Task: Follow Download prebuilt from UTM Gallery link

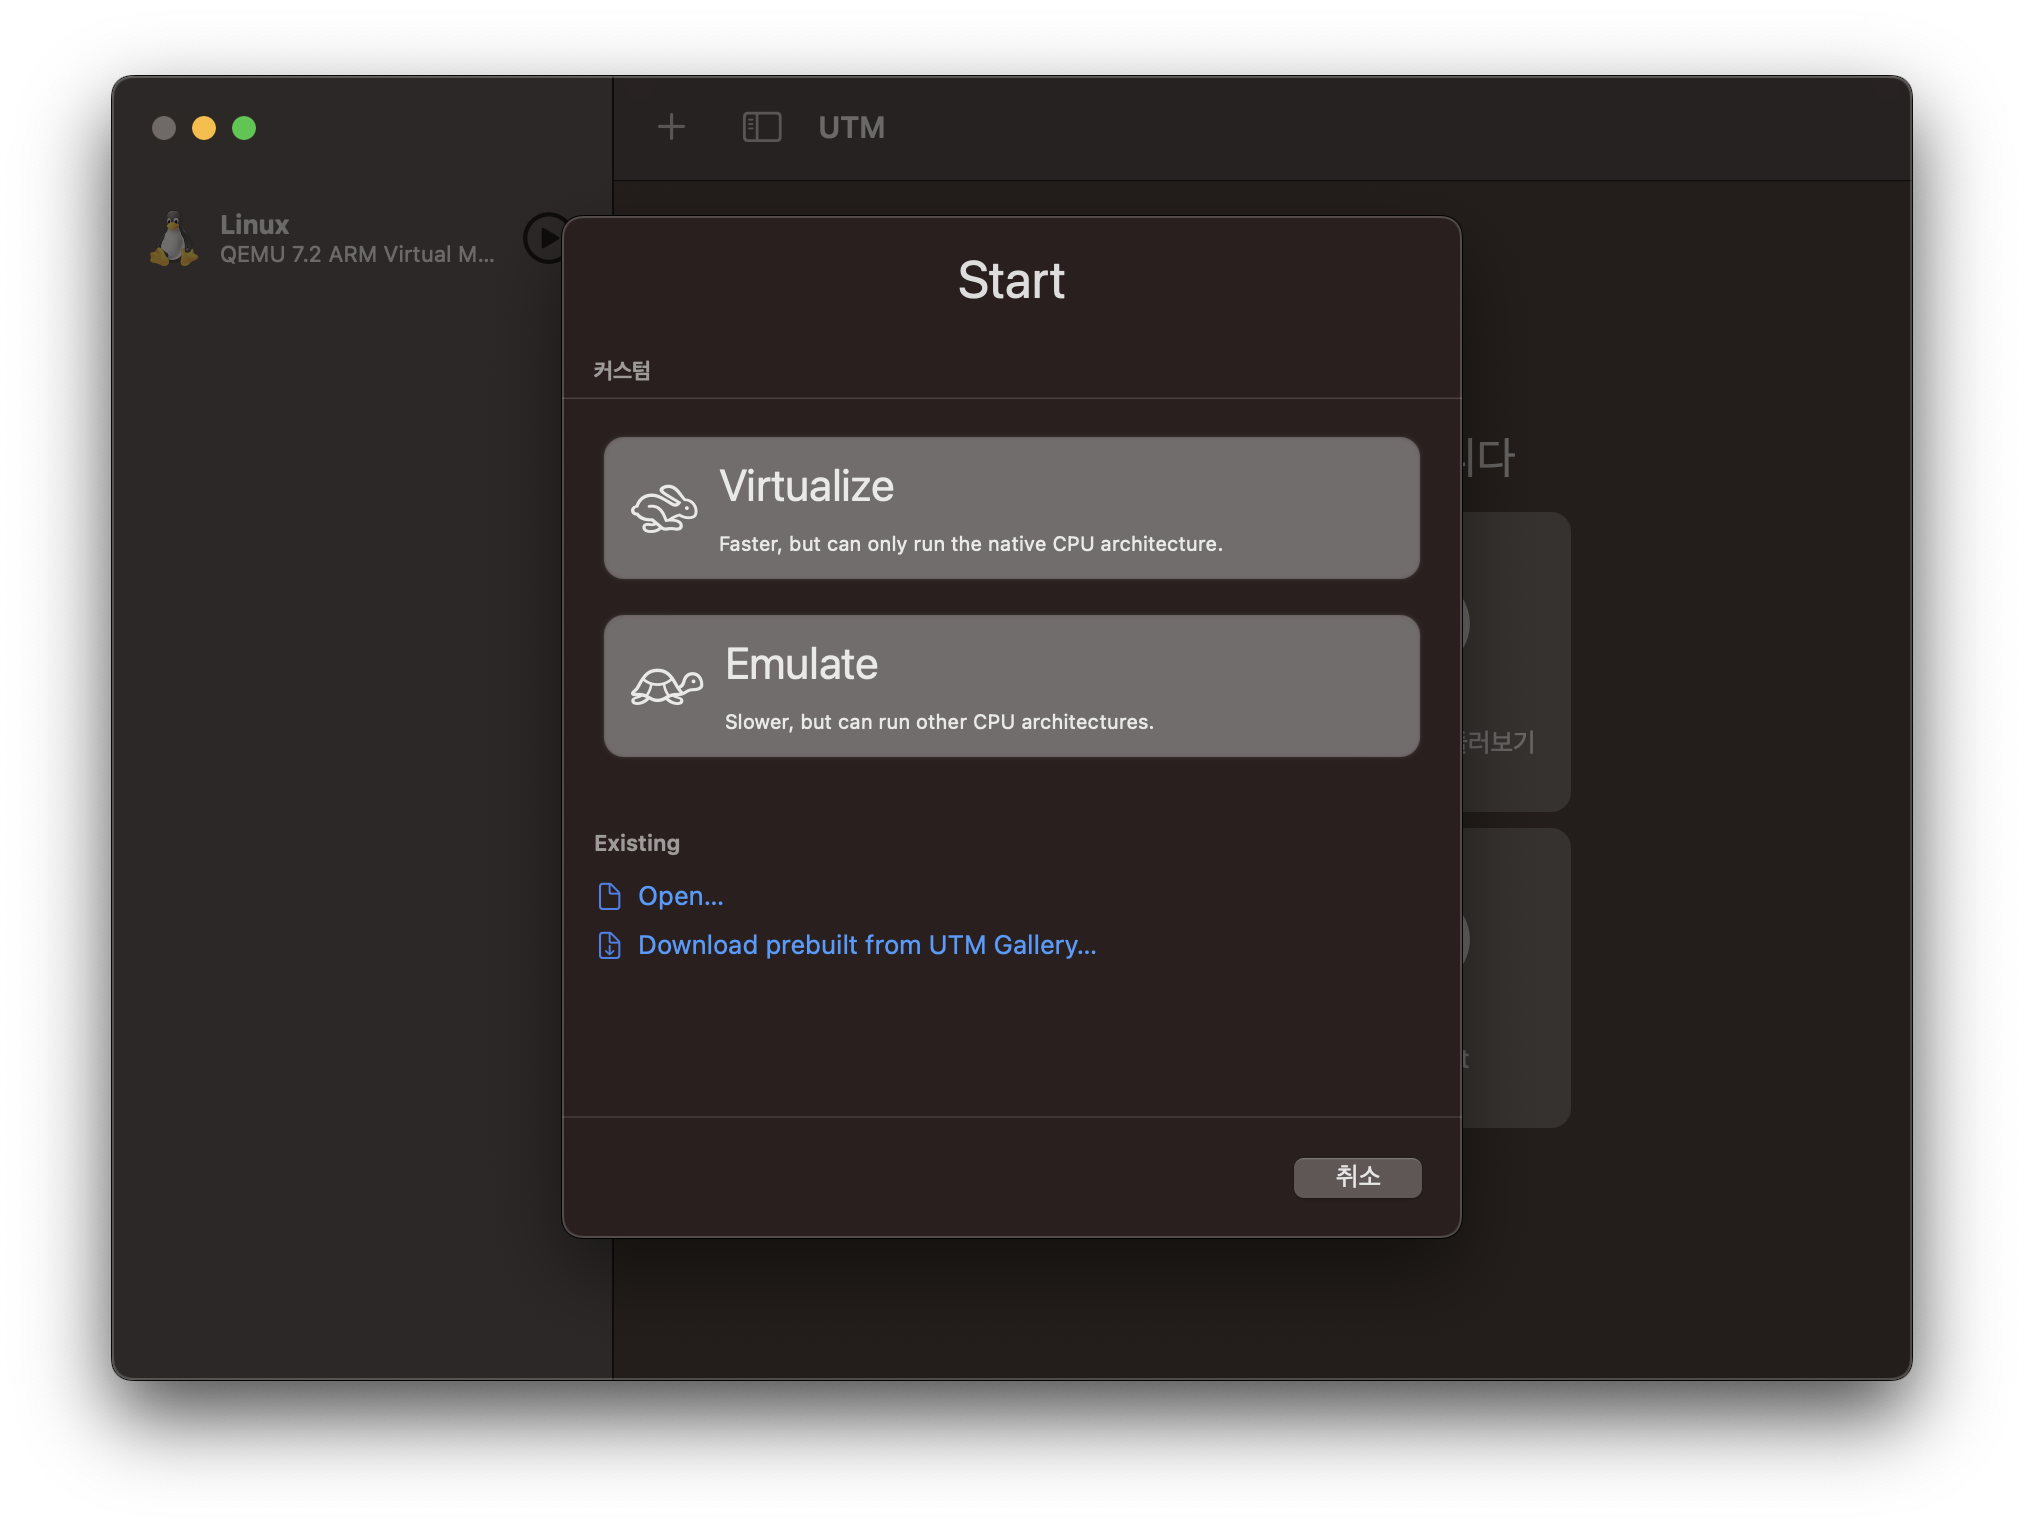Action: [x=866, y=945]
